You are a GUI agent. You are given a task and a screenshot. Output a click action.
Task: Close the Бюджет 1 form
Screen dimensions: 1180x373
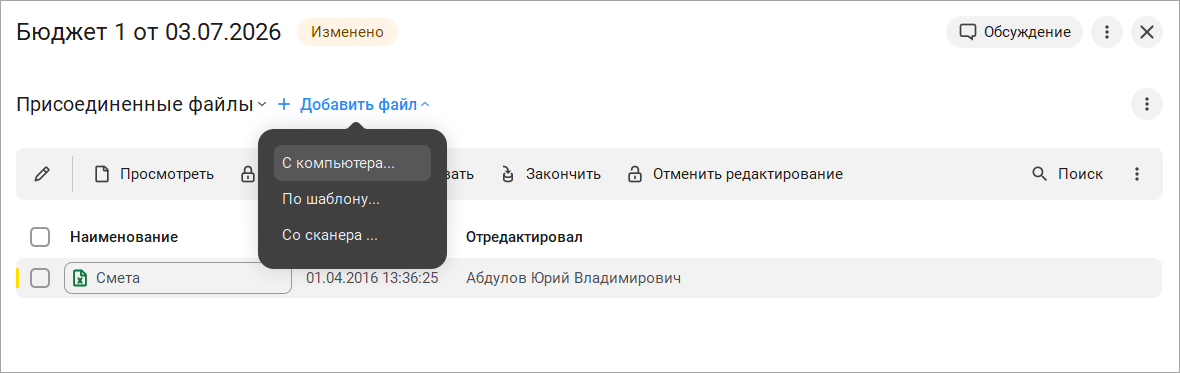[1147, 32]
